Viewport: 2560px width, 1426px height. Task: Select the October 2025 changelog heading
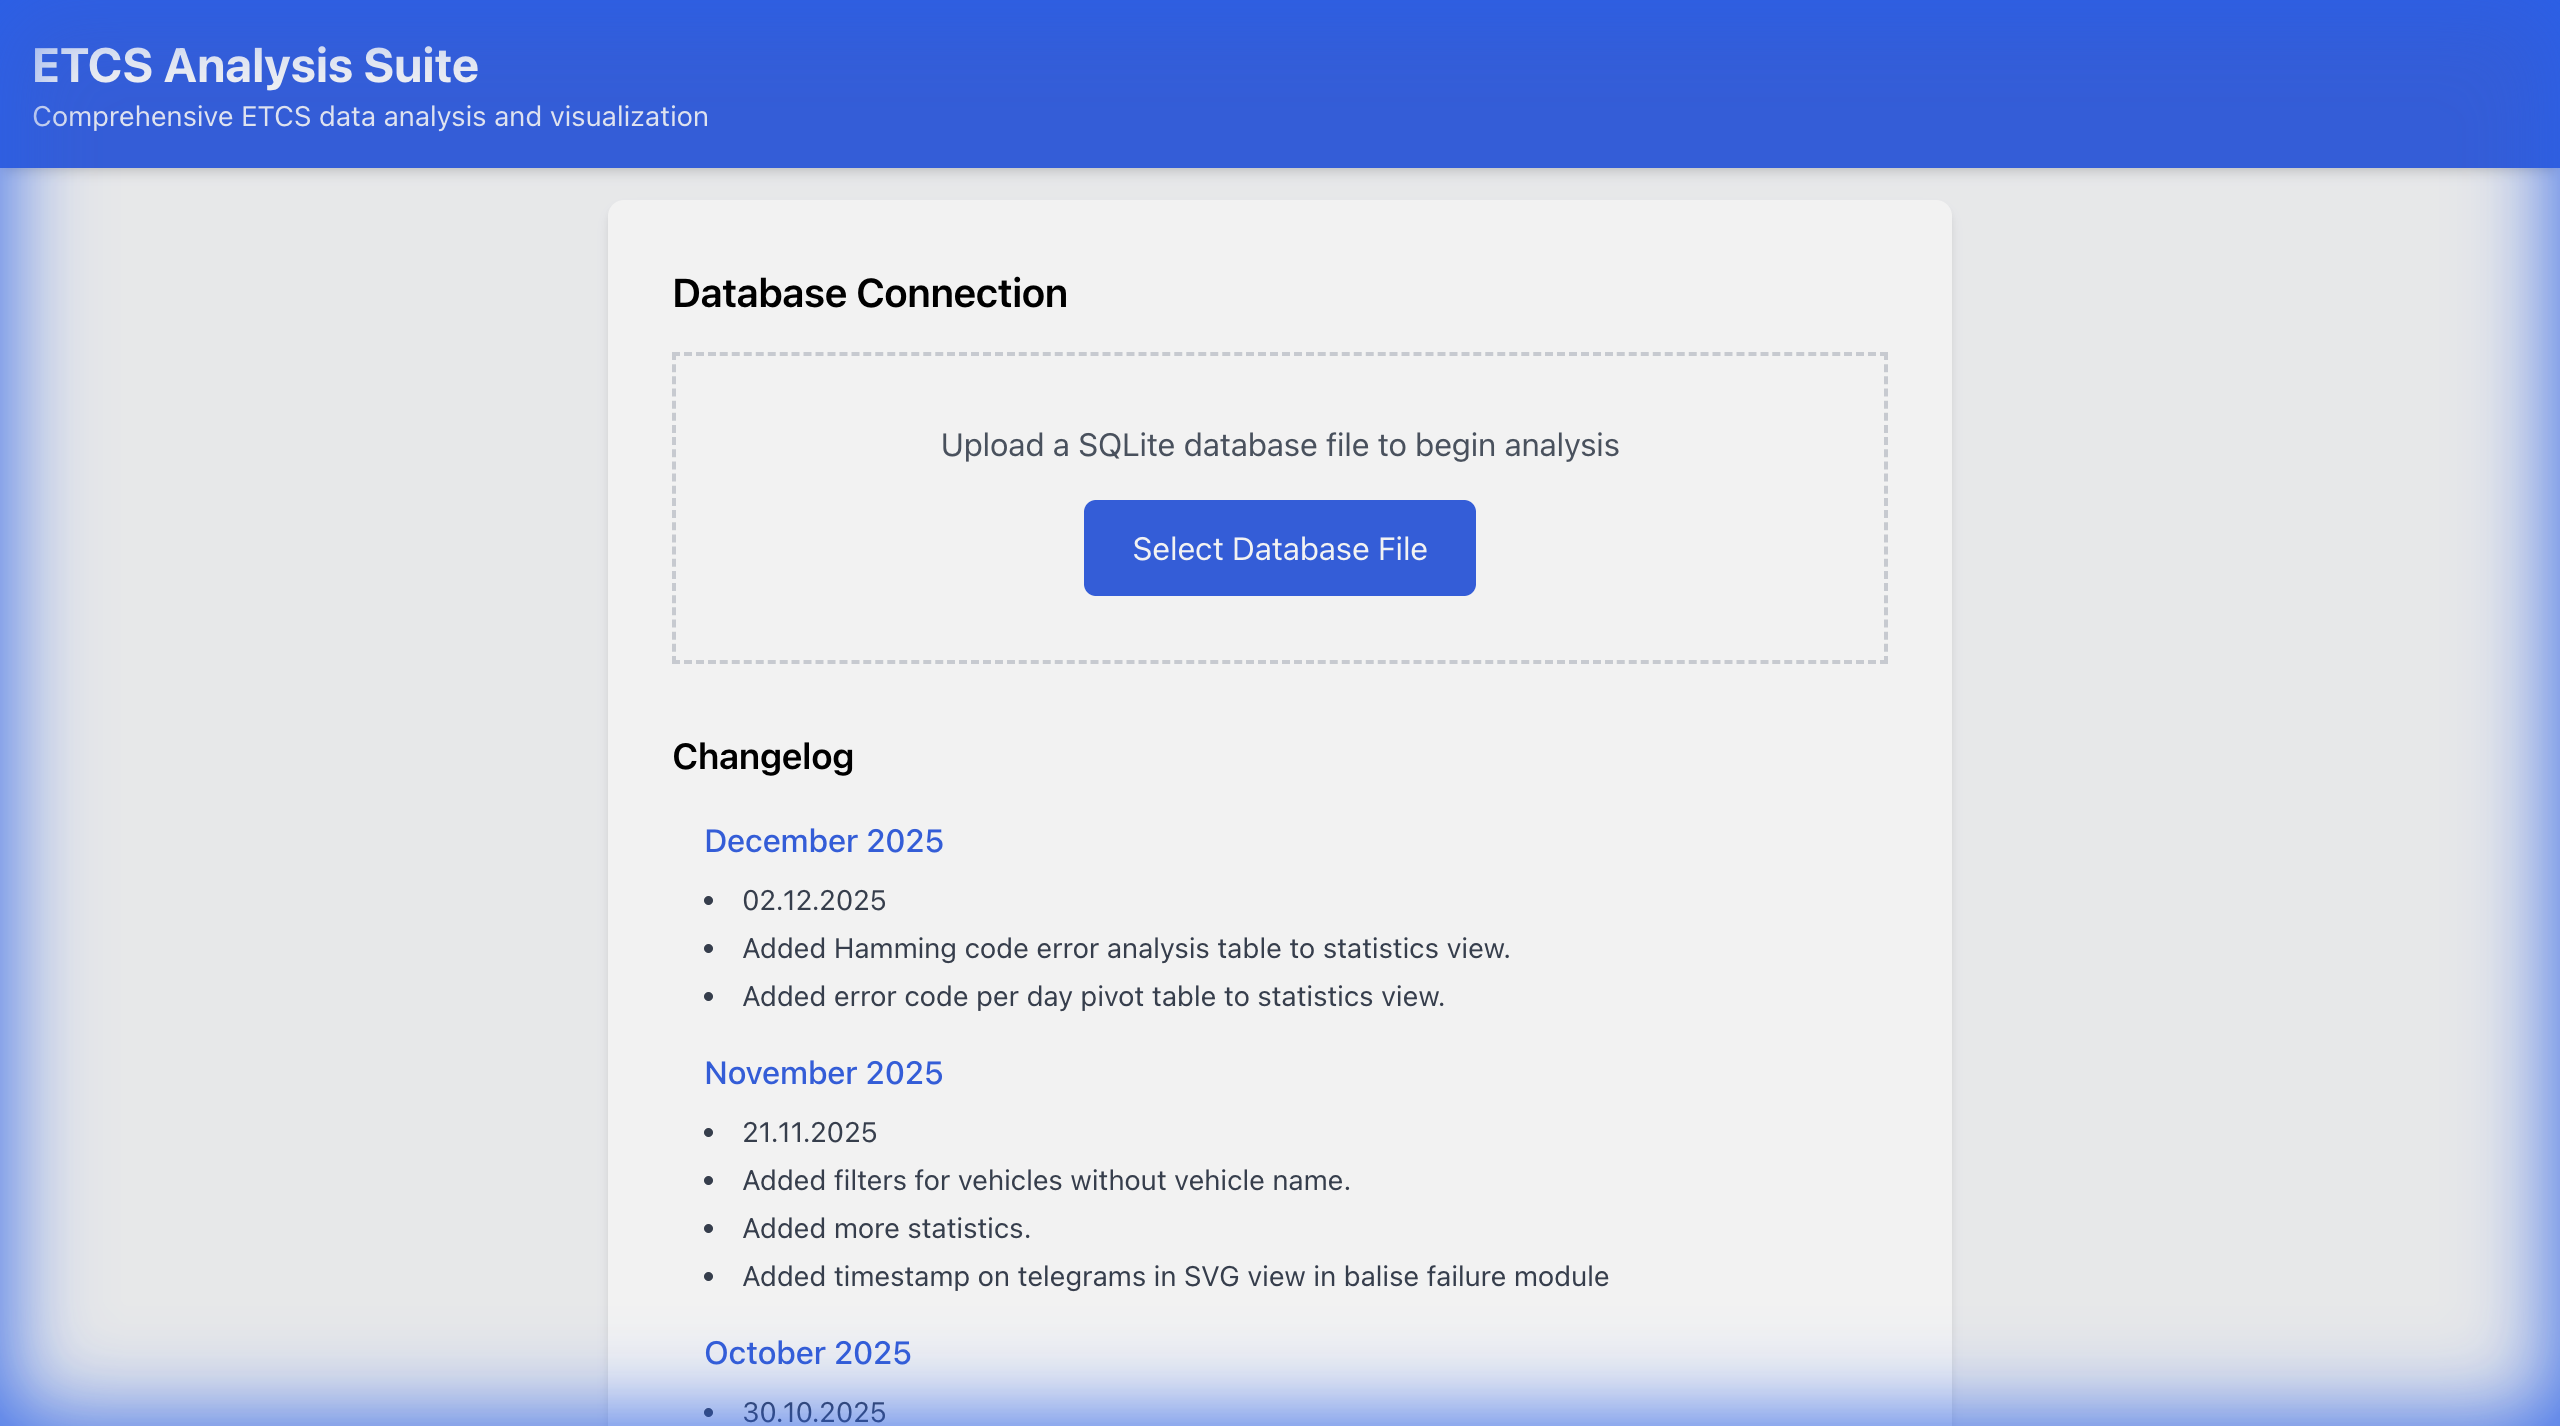point(807,1353)
